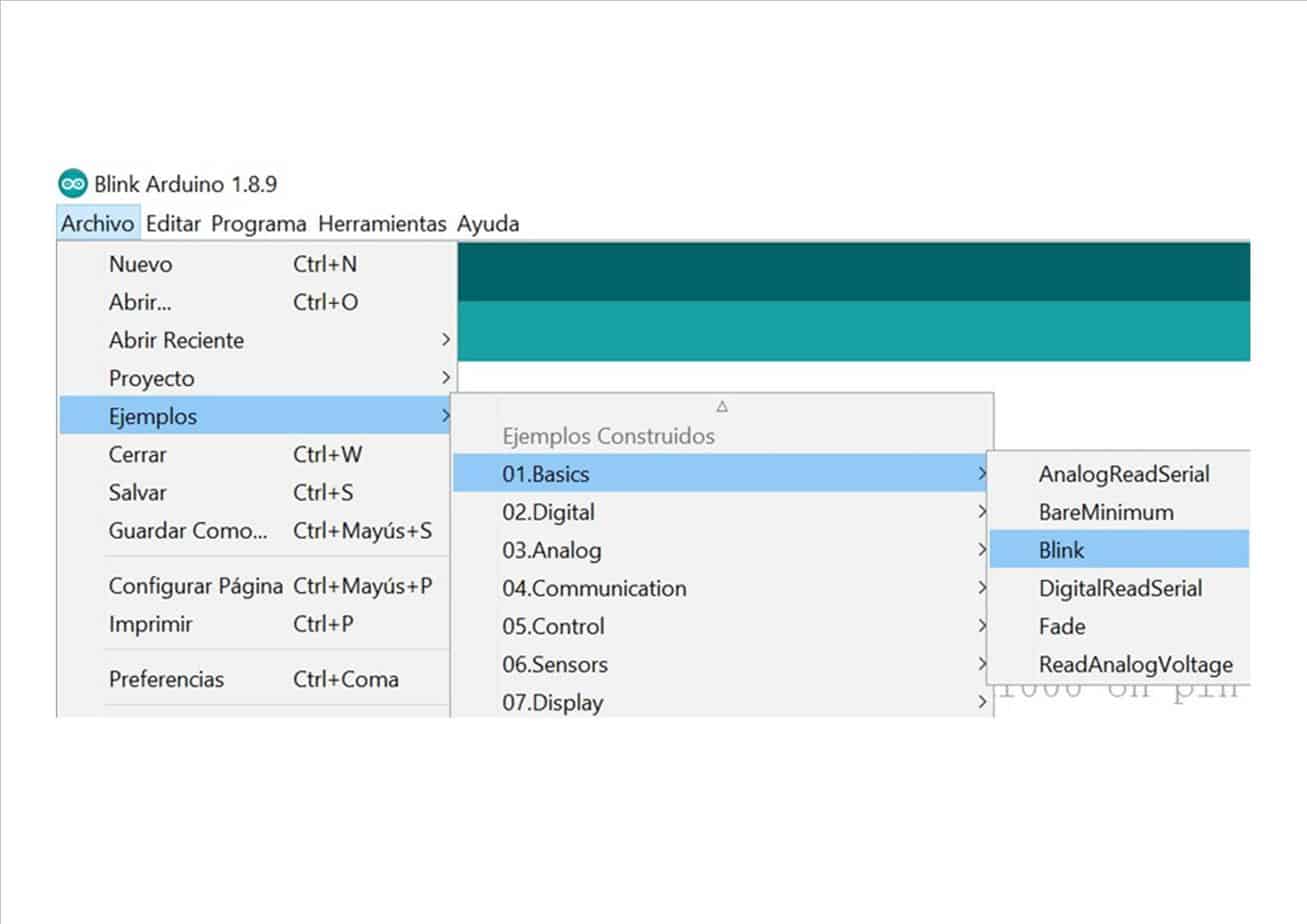
Task: Expand the 02.Digital examples submenu
Action: click(548, 513)
